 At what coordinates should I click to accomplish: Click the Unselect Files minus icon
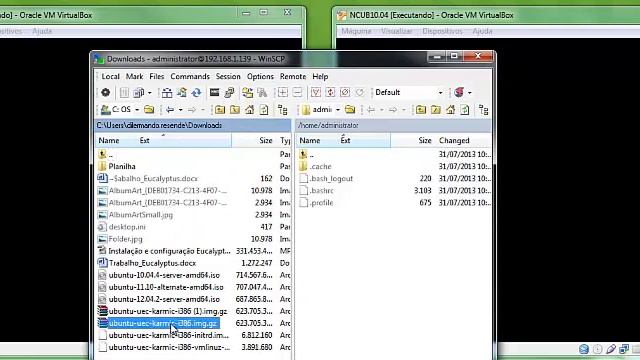pos(297,93)
